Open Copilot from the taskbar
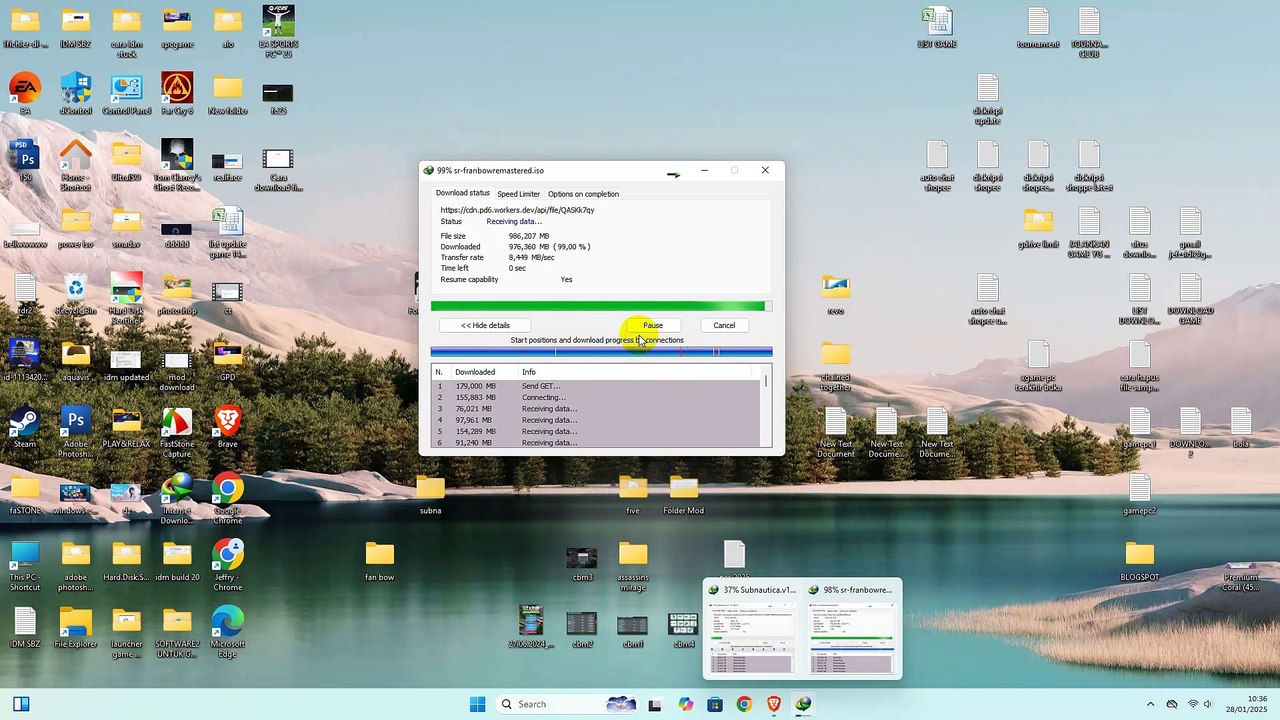Image resolution: width=1280 pixels, height=720 pixels. click(x=685, y=704)
